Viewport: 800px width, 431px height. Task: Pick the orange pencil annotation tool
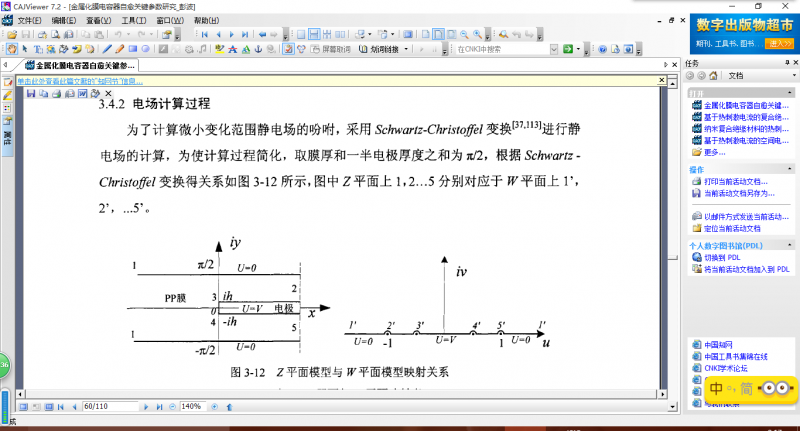tap(119, 49)
